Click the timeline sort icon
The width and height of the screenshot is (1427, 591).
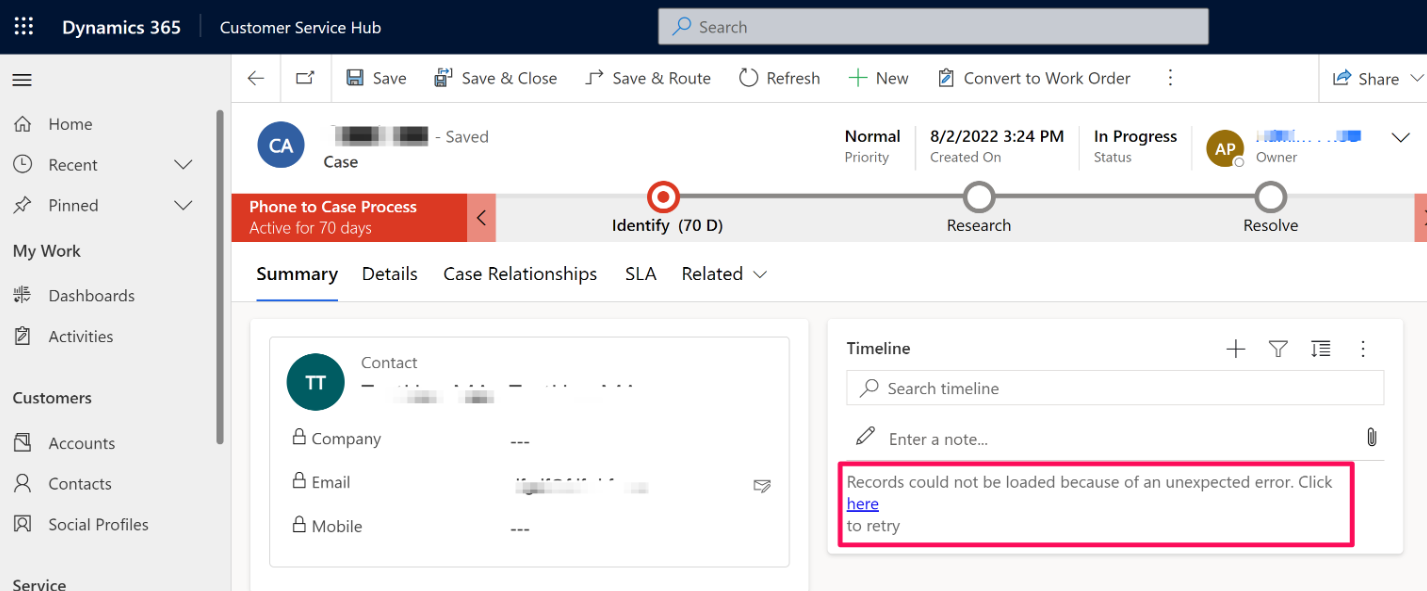[1320, 349]
